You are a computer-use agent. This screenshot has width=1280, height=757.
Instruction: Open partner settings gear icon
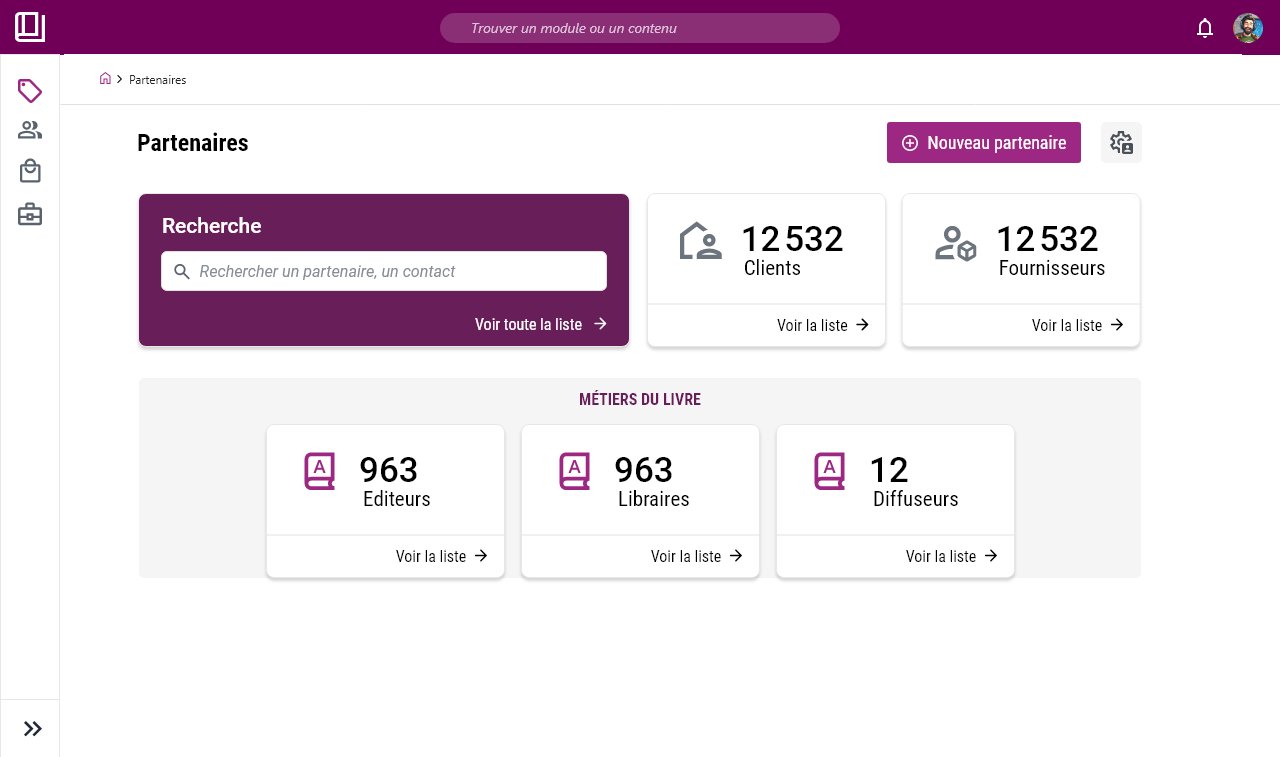click(x=1121, y=143)
